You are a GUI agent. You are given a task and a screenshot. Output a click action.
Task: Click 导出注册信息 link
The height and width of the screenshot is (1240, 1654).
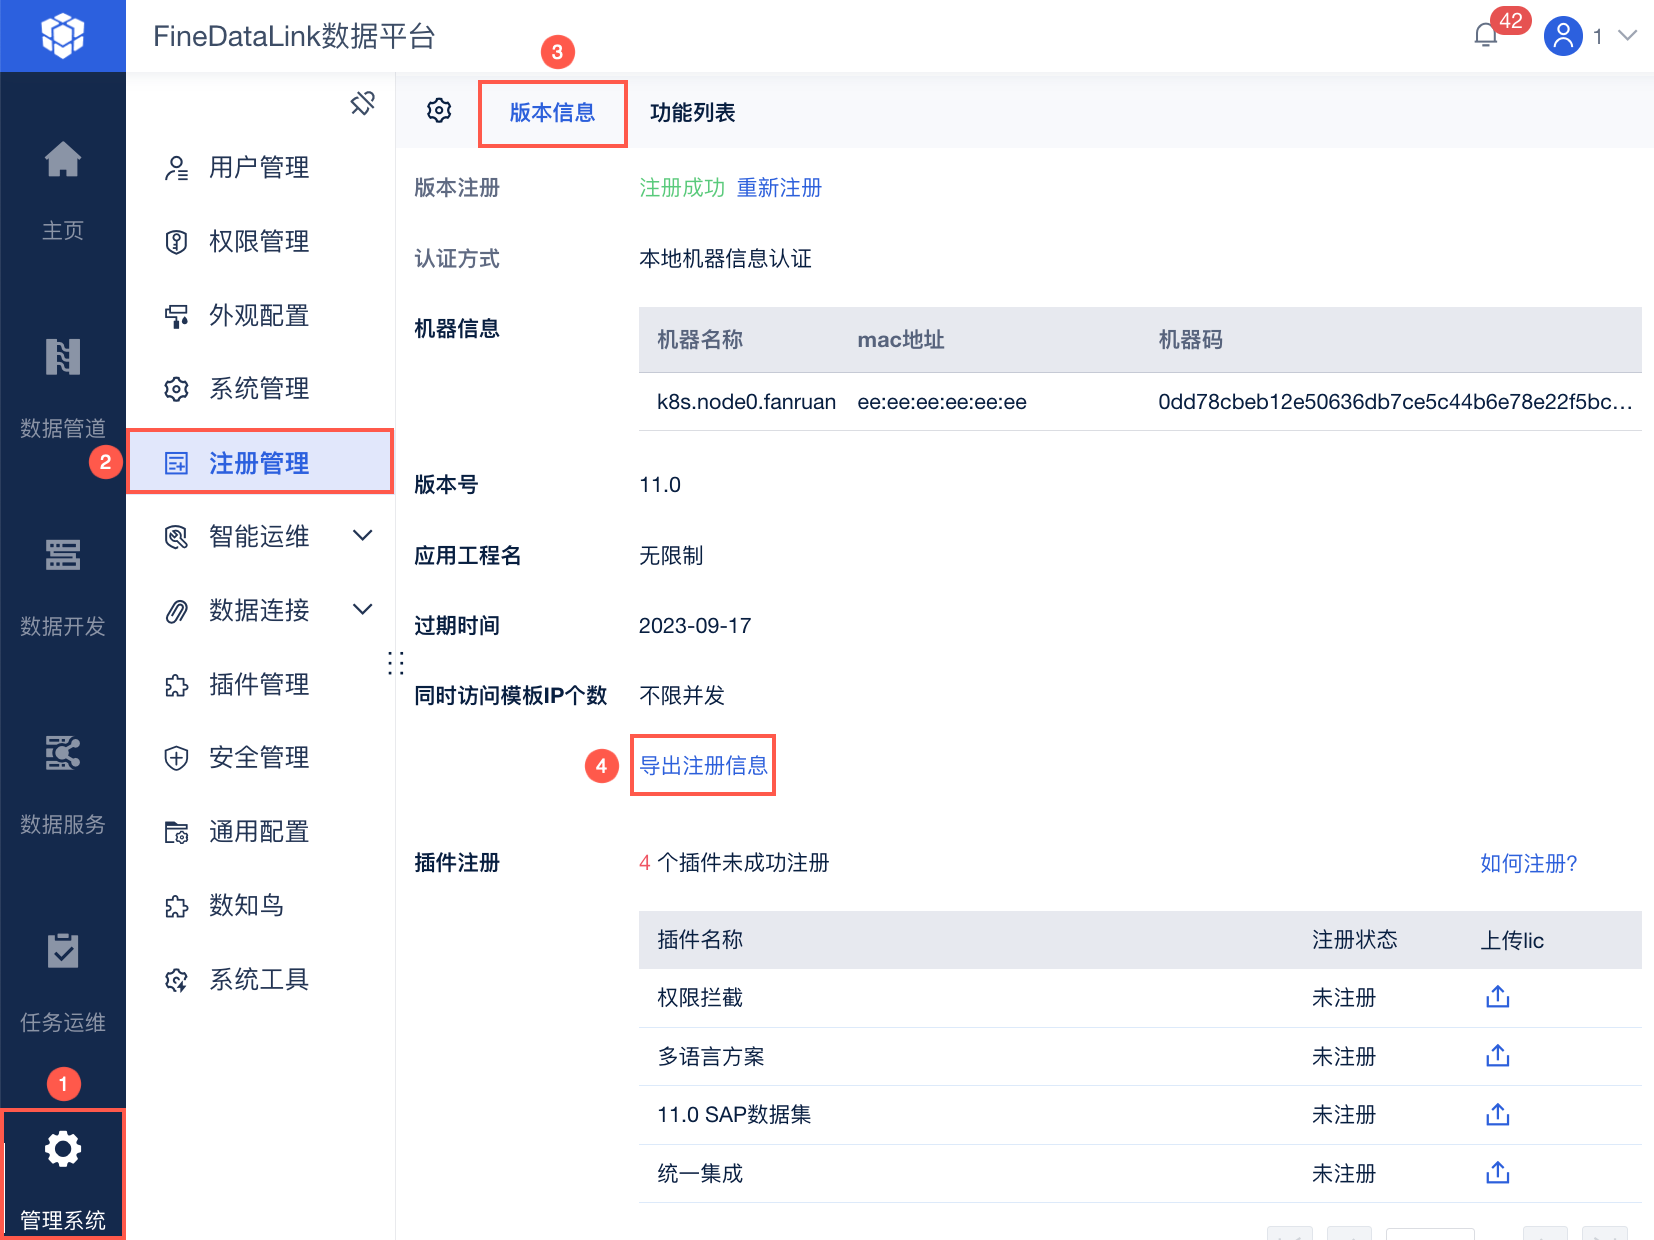click(x=703, y=766)
